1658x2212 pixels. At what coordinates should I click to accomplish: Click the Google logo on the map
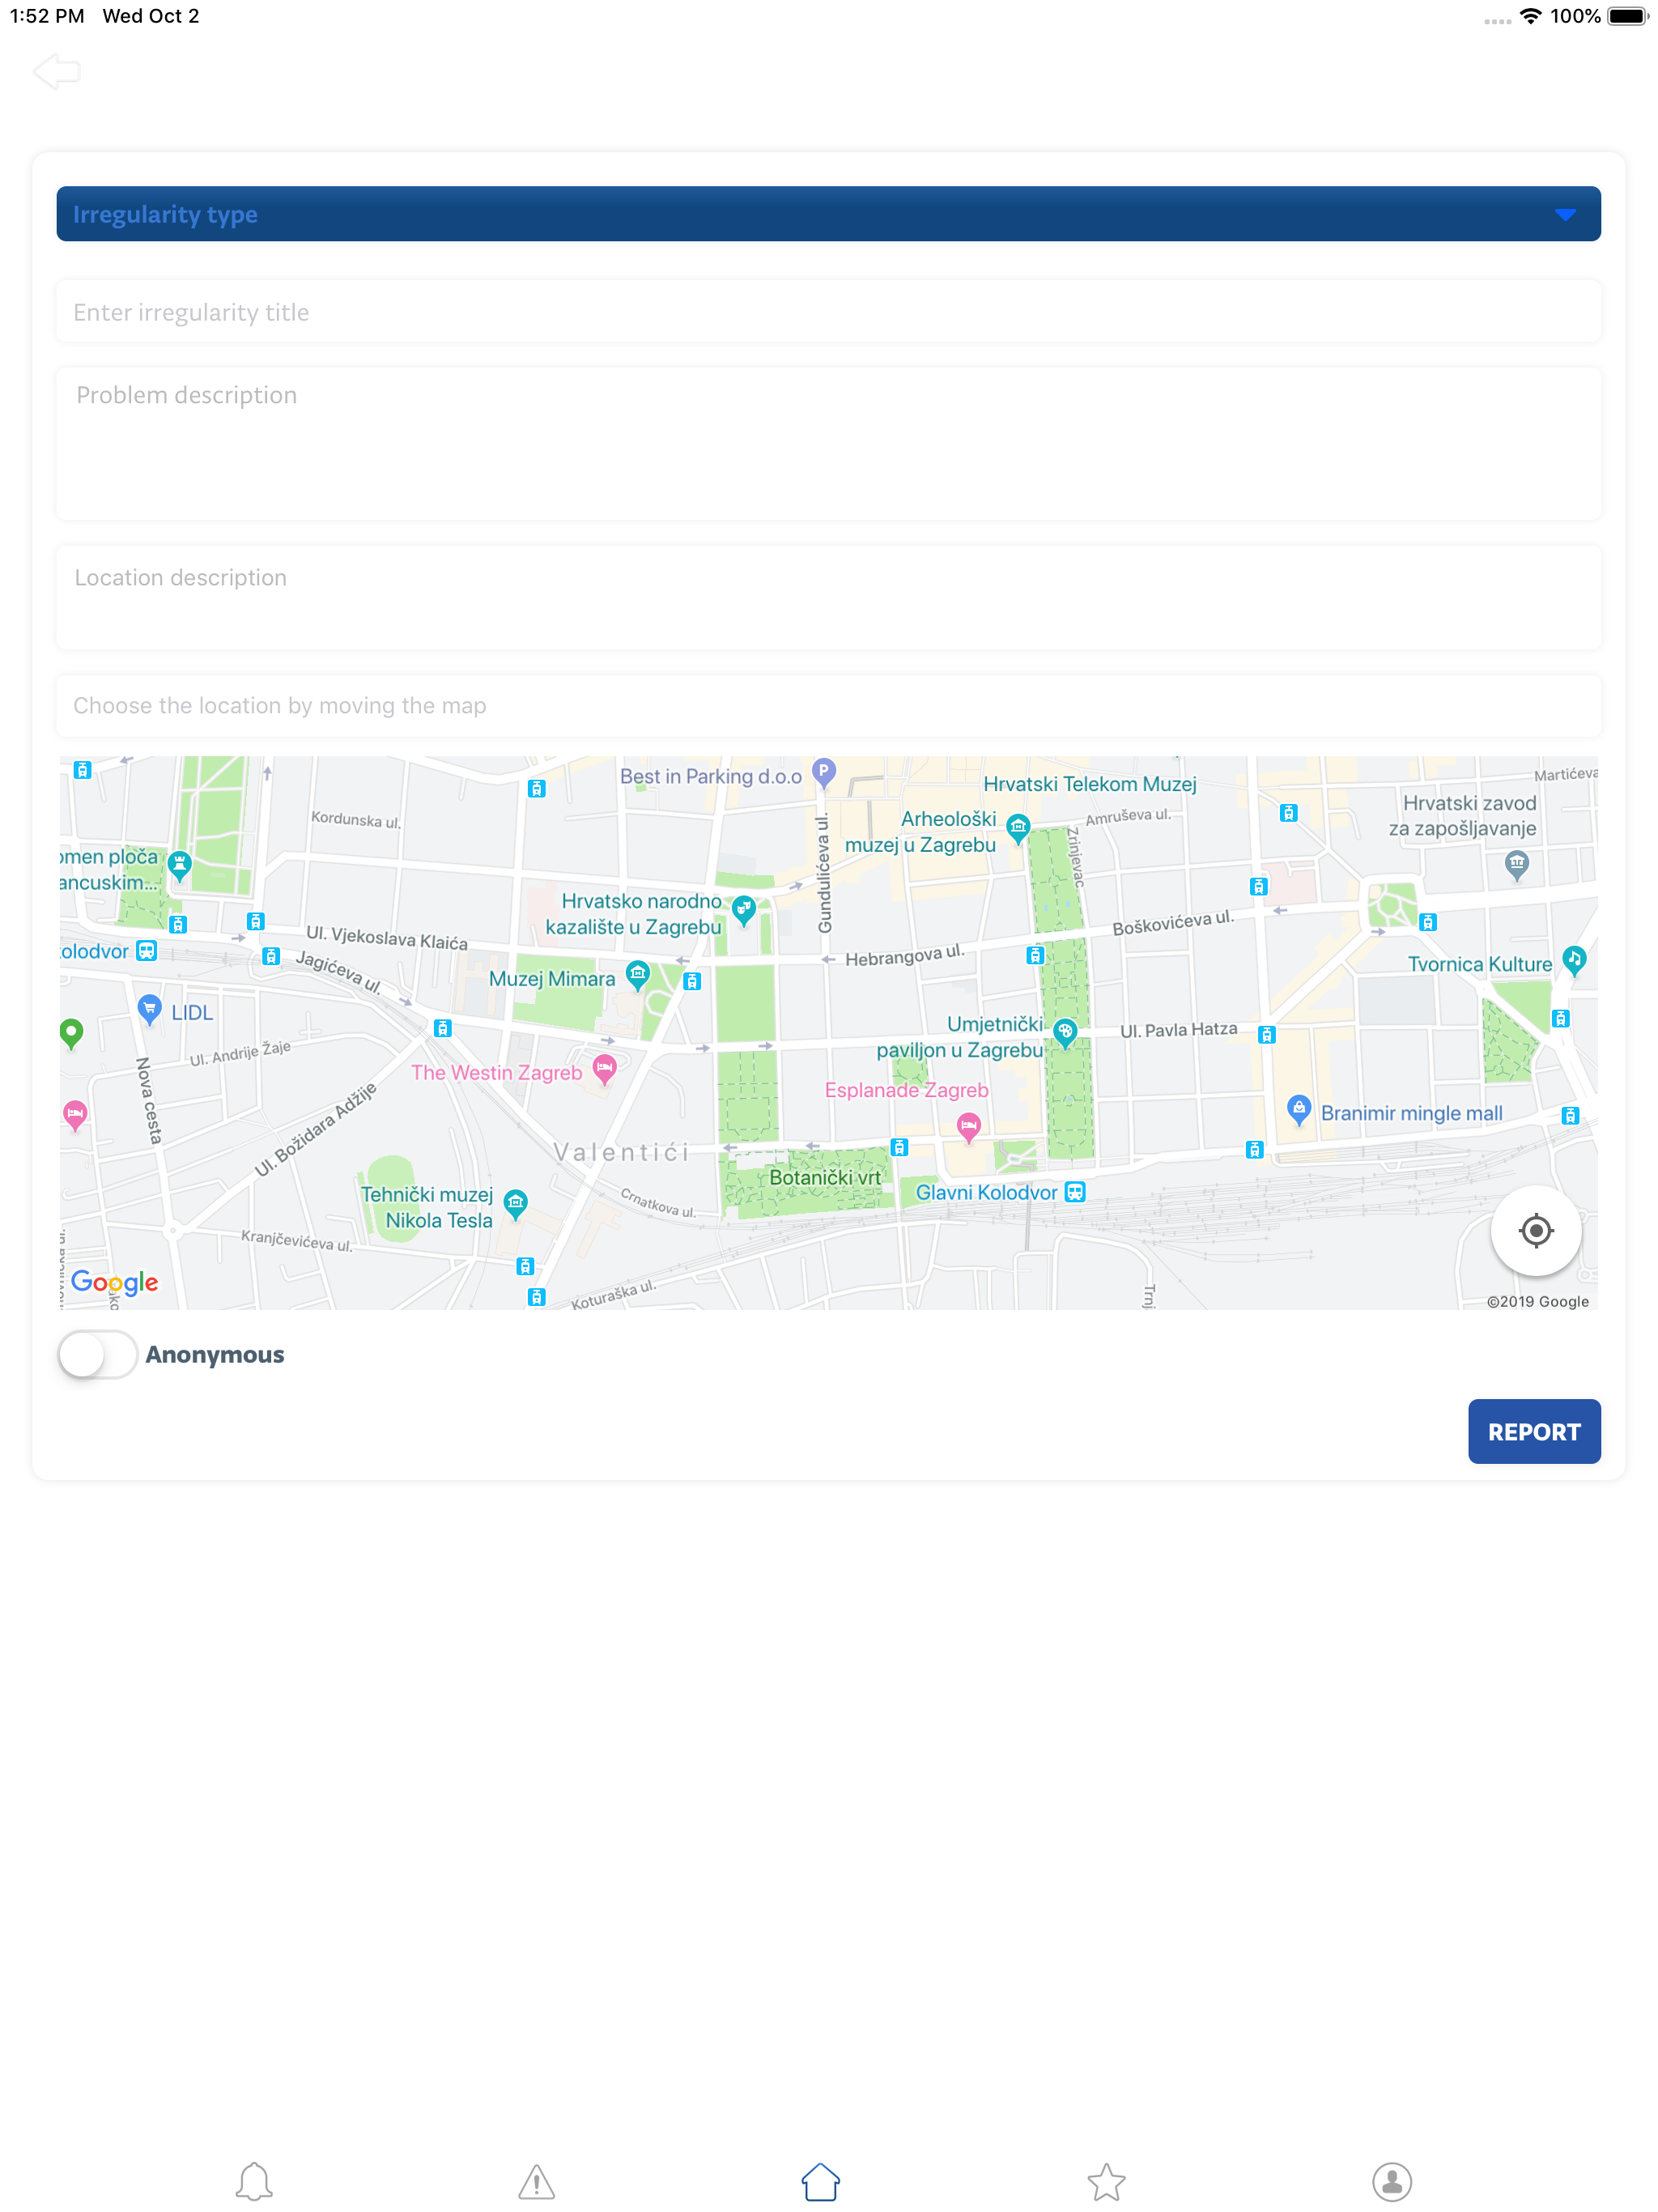114,1283
